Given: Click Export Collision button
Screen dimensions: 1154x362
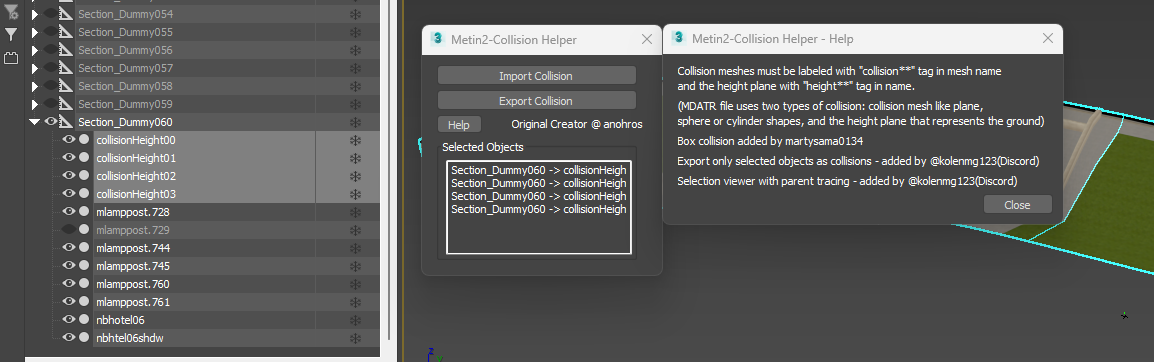Looking at the screenshot, I should click(537, 101).
